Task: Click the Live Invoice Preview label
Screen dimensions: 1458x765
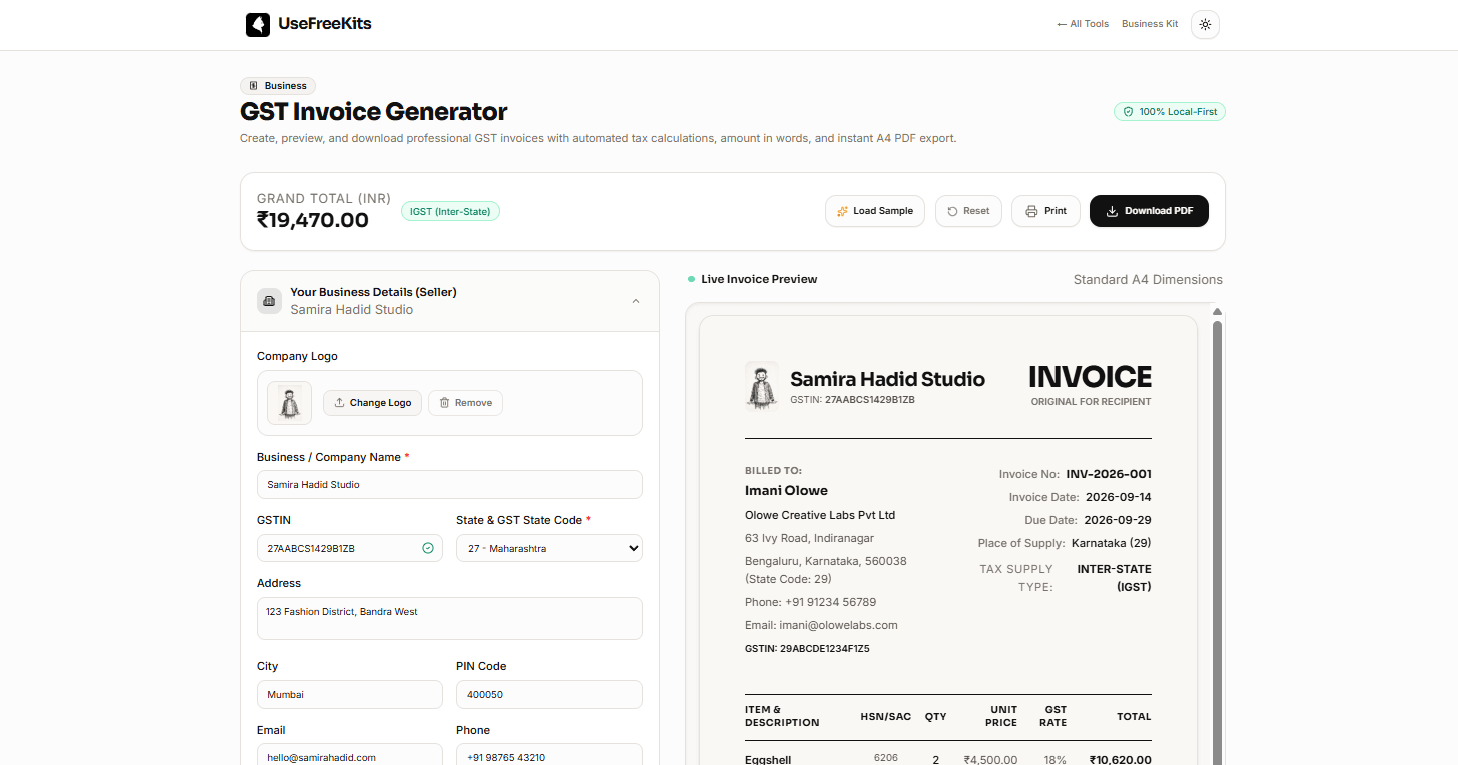Action: coord(759,279)
